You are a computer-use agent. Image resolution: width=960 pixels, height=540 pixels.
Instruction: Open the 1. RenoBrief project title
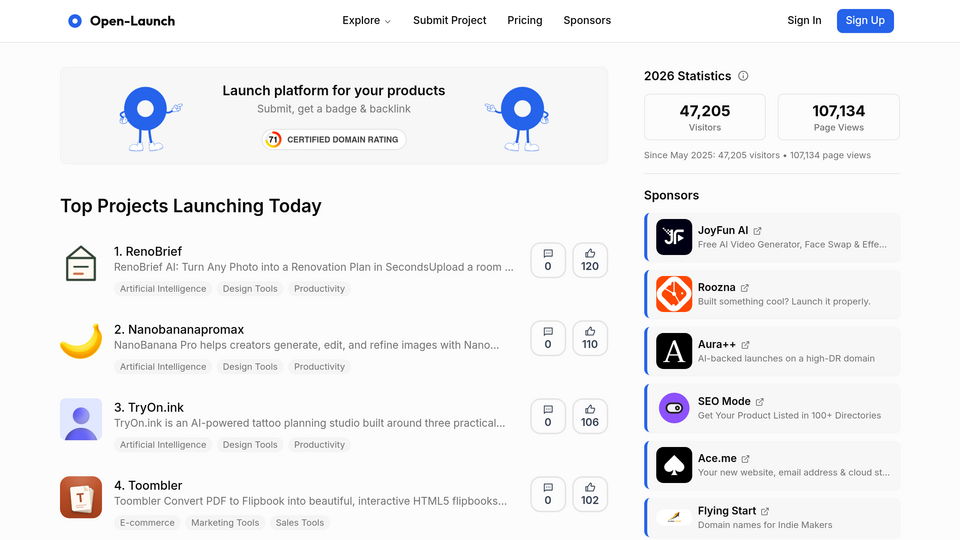point(148,251)
